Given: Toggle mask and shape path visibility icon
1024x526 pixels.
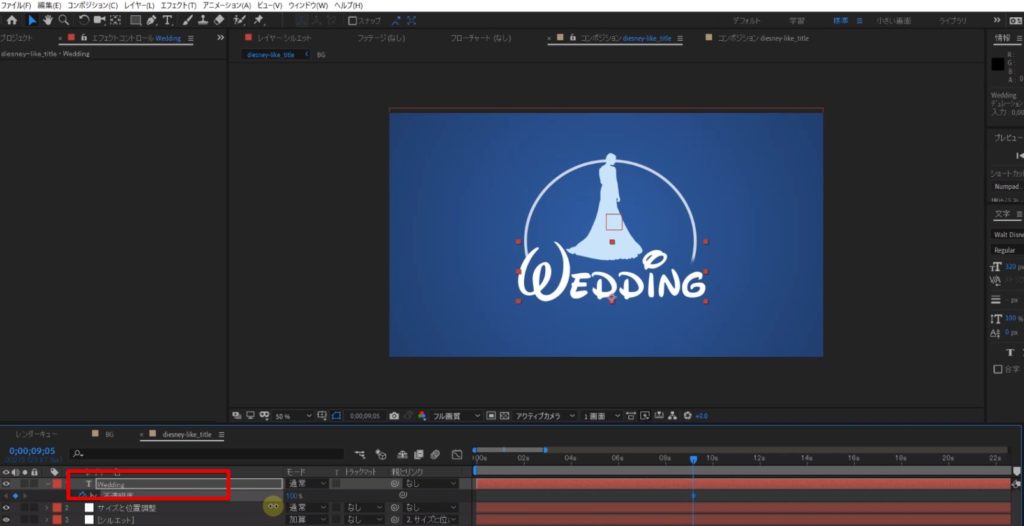Looking at the screenshot, I should click(x=336, y=416).
